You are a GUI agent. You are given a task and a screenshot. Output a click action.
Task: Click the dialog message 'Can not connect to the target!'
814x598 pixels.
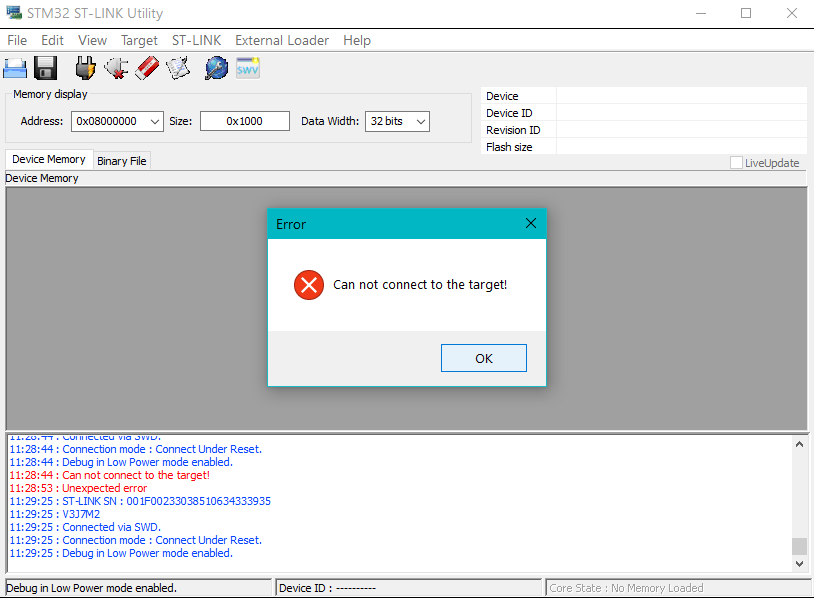[420, 284]
